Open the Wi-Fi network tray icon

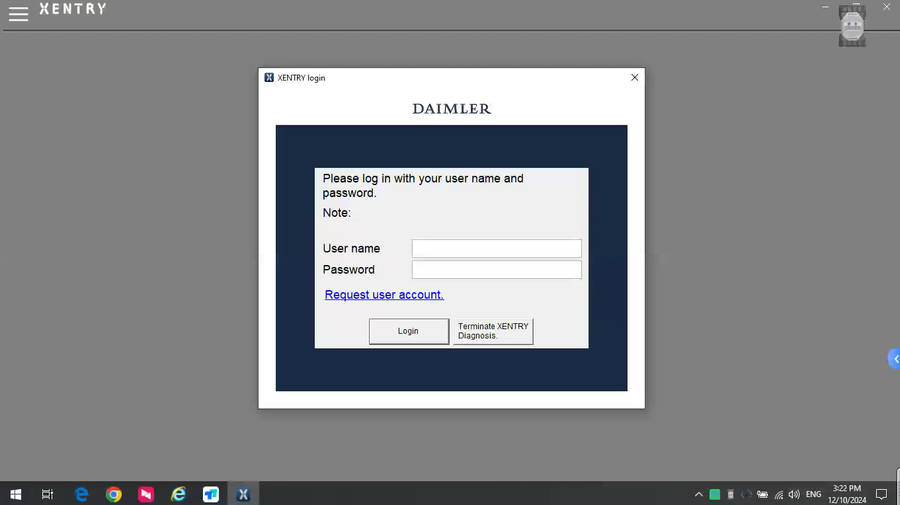coord(778,494)
